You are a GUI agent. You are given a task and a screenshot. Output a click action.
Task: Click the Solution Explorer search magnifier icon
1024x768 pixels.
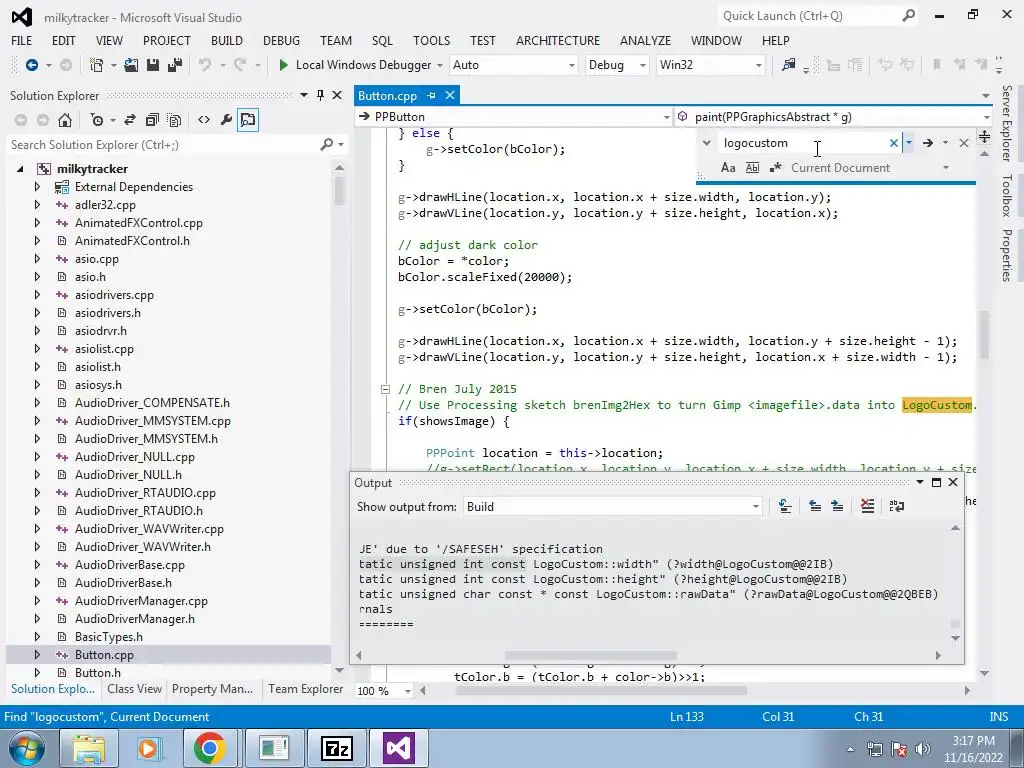[327, 144]
